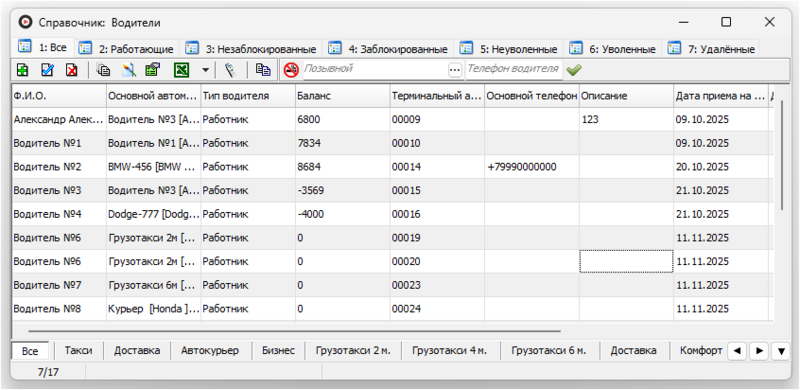Click the duplicate pages icon after first separator
This screenshot has height=390, width=800.
click(104, 70)
